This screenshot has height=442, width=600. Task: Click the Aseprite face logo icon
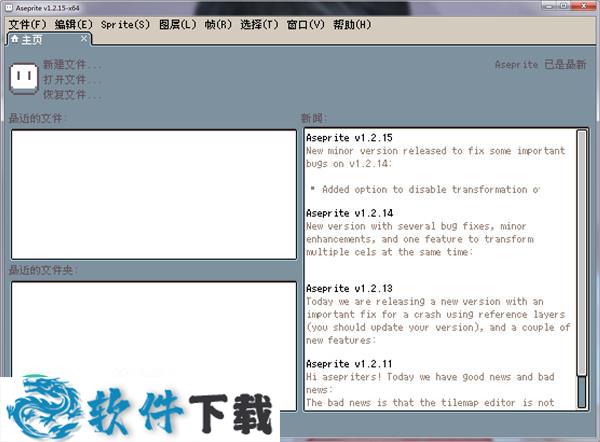24,78
